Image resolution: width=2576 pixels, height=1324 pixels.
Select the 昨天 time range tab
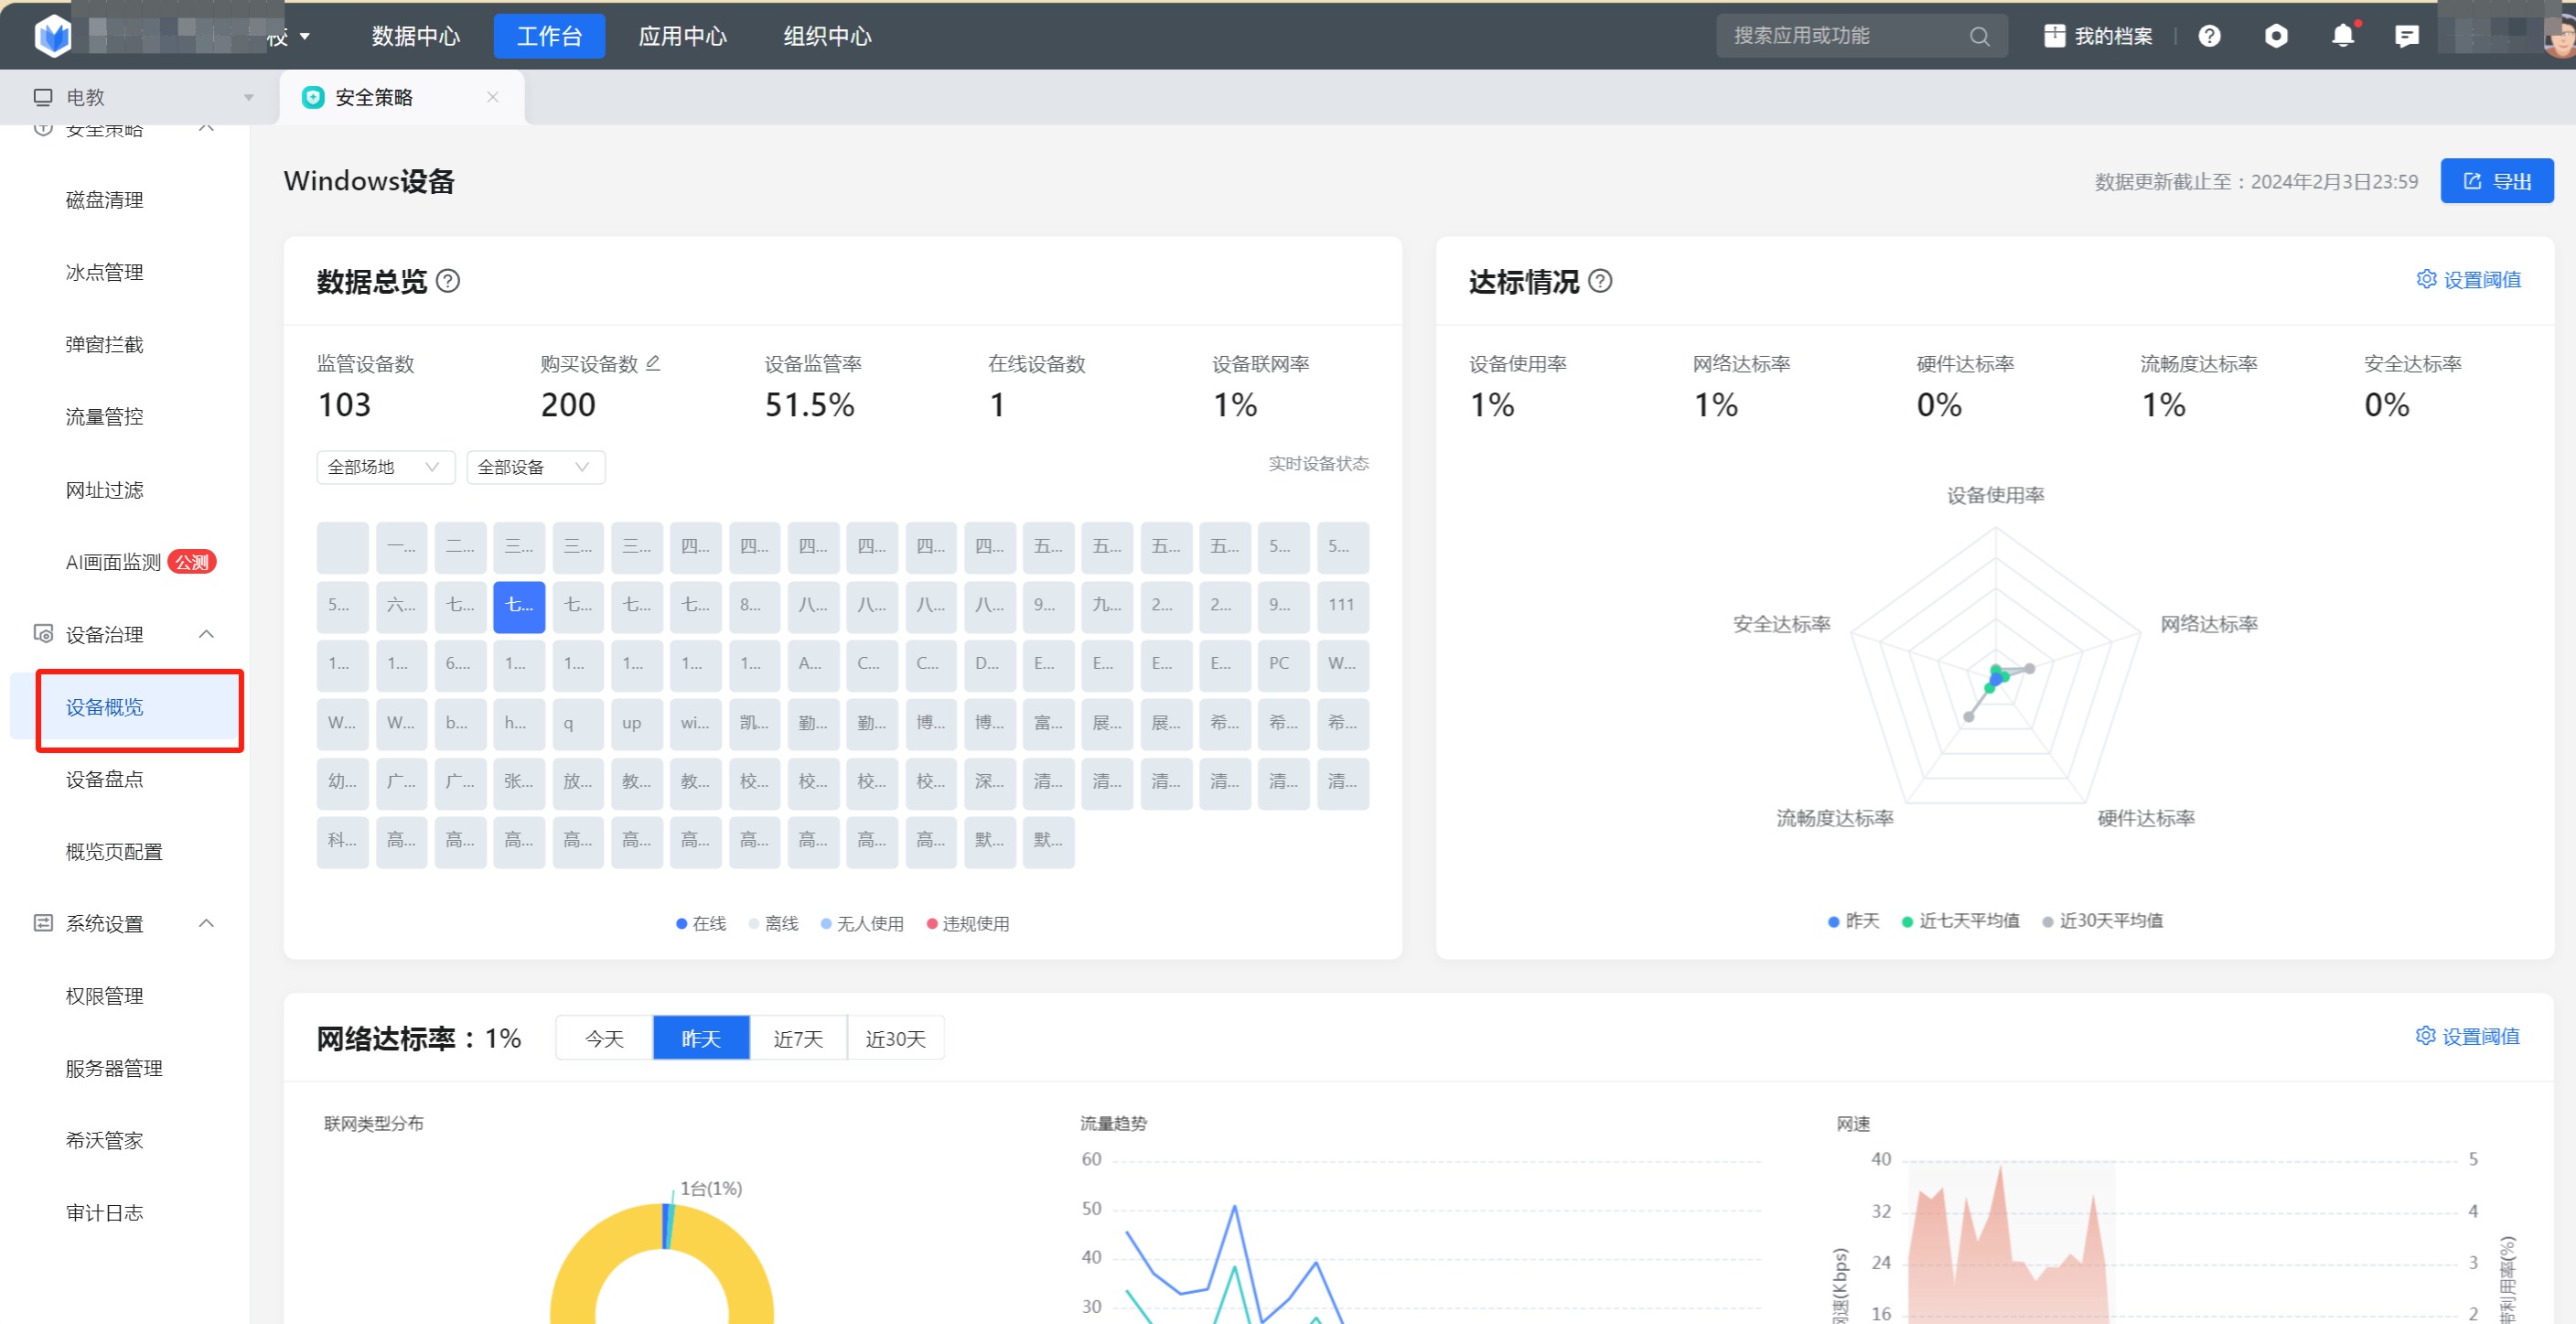click(x=701, y=1038)
